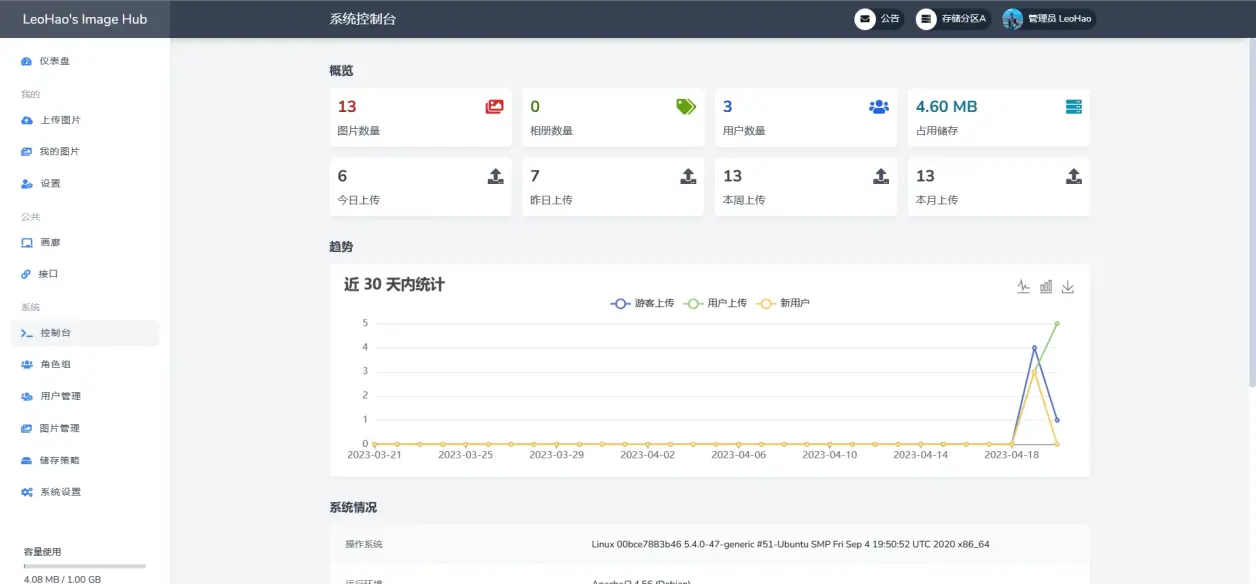The width and height of the screenshot is (1256, 584).
Task: Click the LeoHao's Image Hub title
Action: coord(85,19)
